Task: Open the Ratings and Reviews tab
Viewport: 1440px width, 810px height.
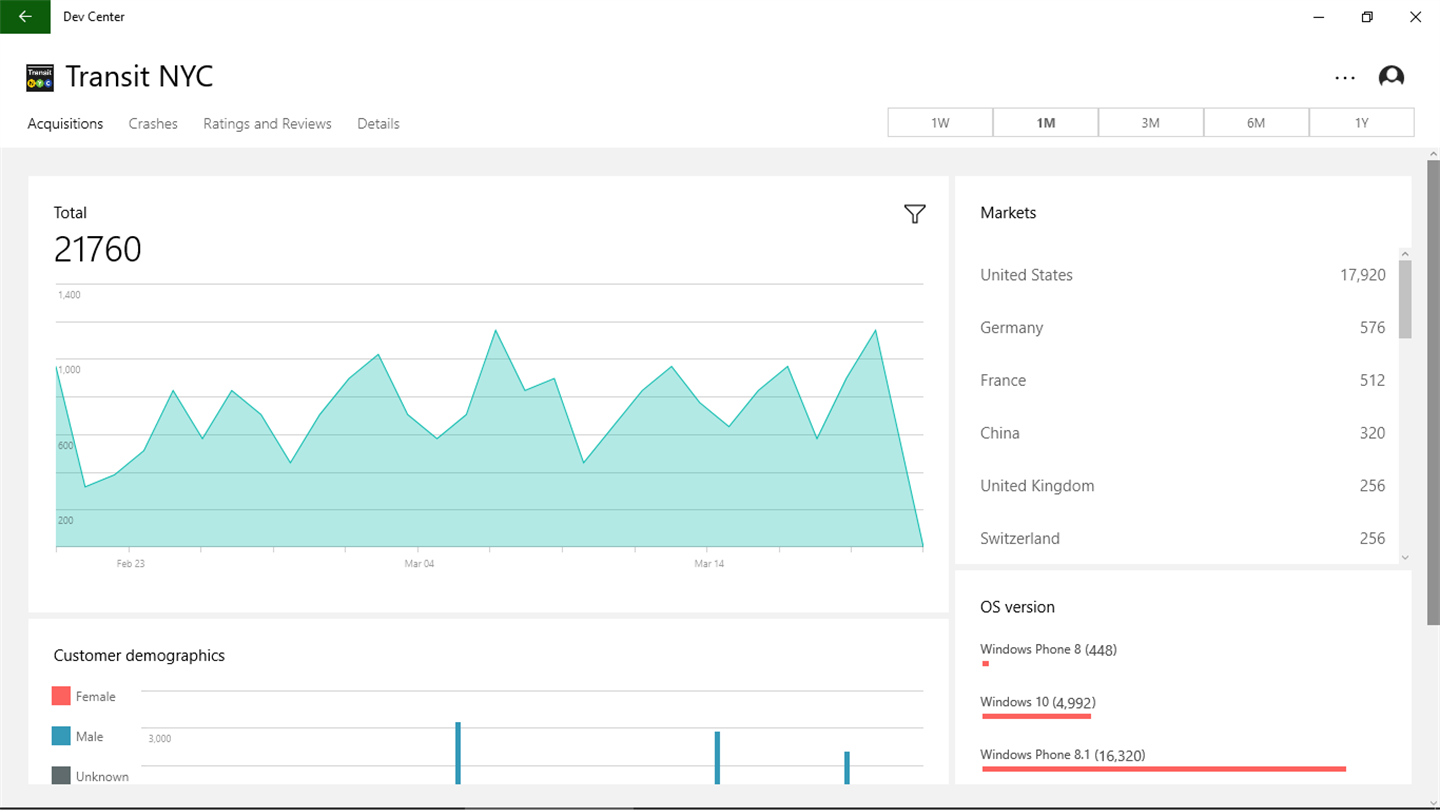Action: (x=267, y=124)
